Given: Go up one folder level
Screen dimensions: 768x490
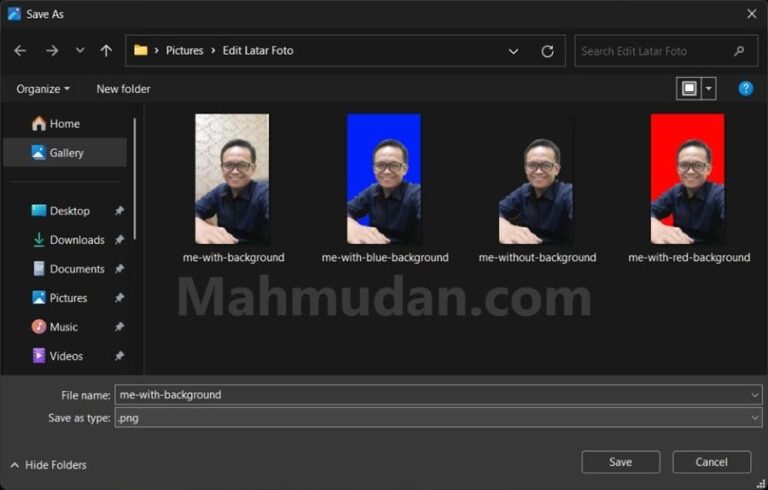Looking at the screenshot, I should point(106,51).
